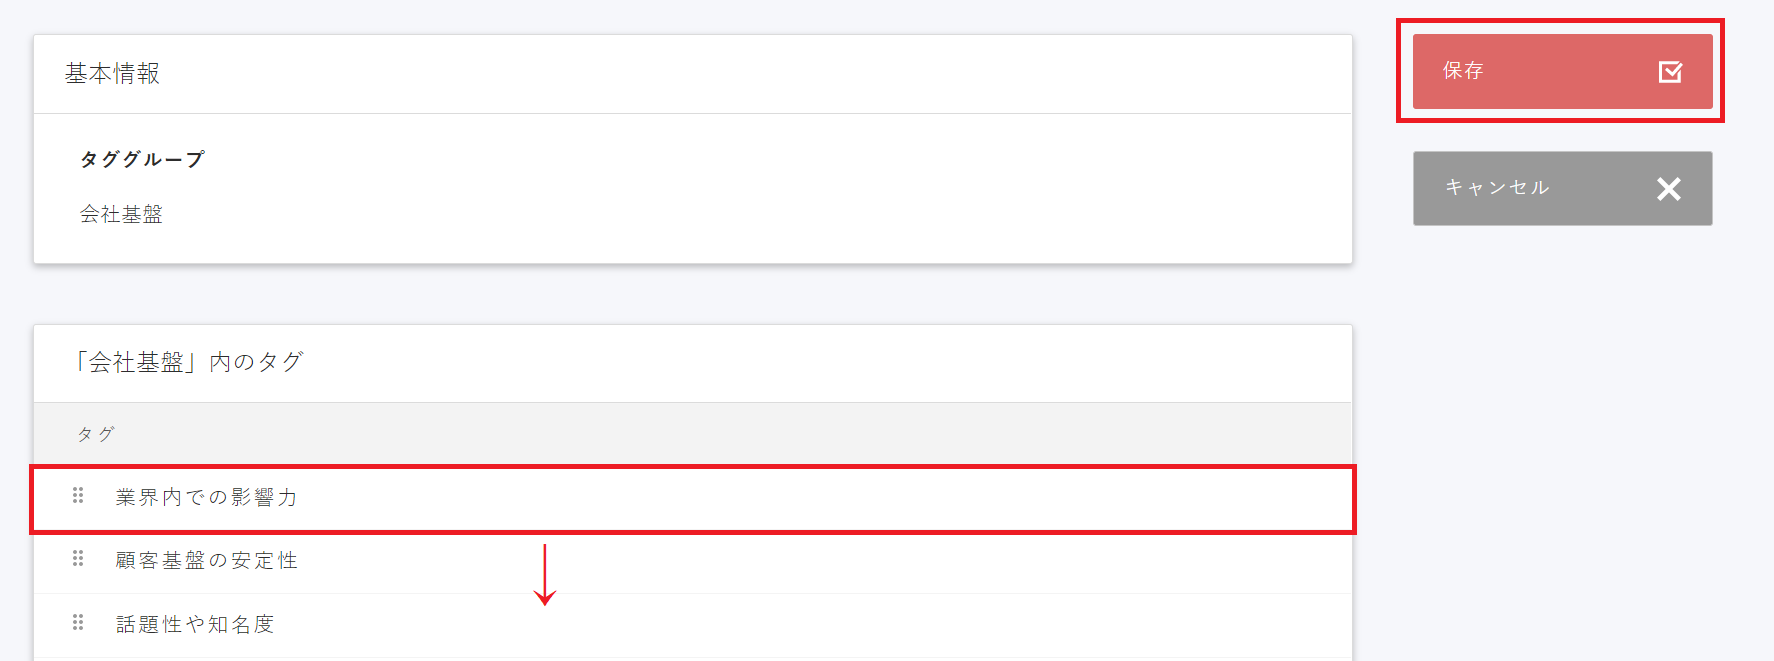Click the drag handle beside 顧客基盤の安定性
Viewport: 1774px width, 661px height.
point(78,559)
